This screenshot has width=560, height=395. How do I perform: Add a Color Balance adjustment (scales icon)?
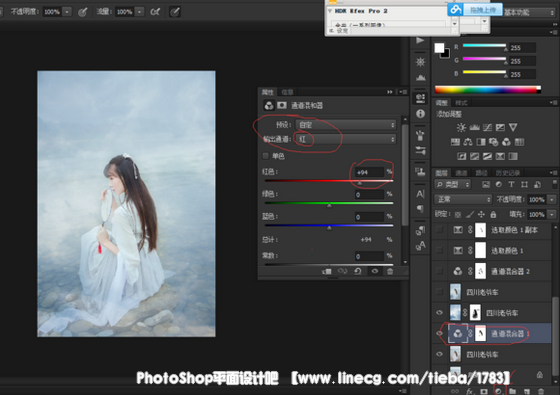468,142
